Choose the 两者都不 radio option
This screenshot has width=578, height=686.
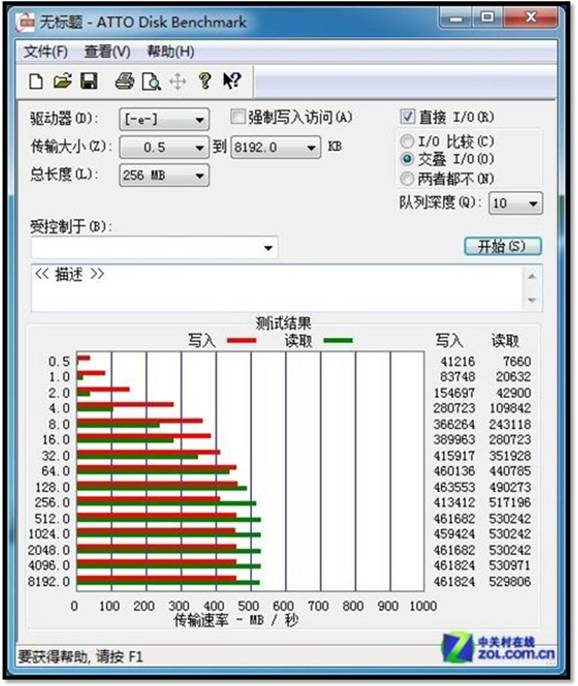(407, 178)
